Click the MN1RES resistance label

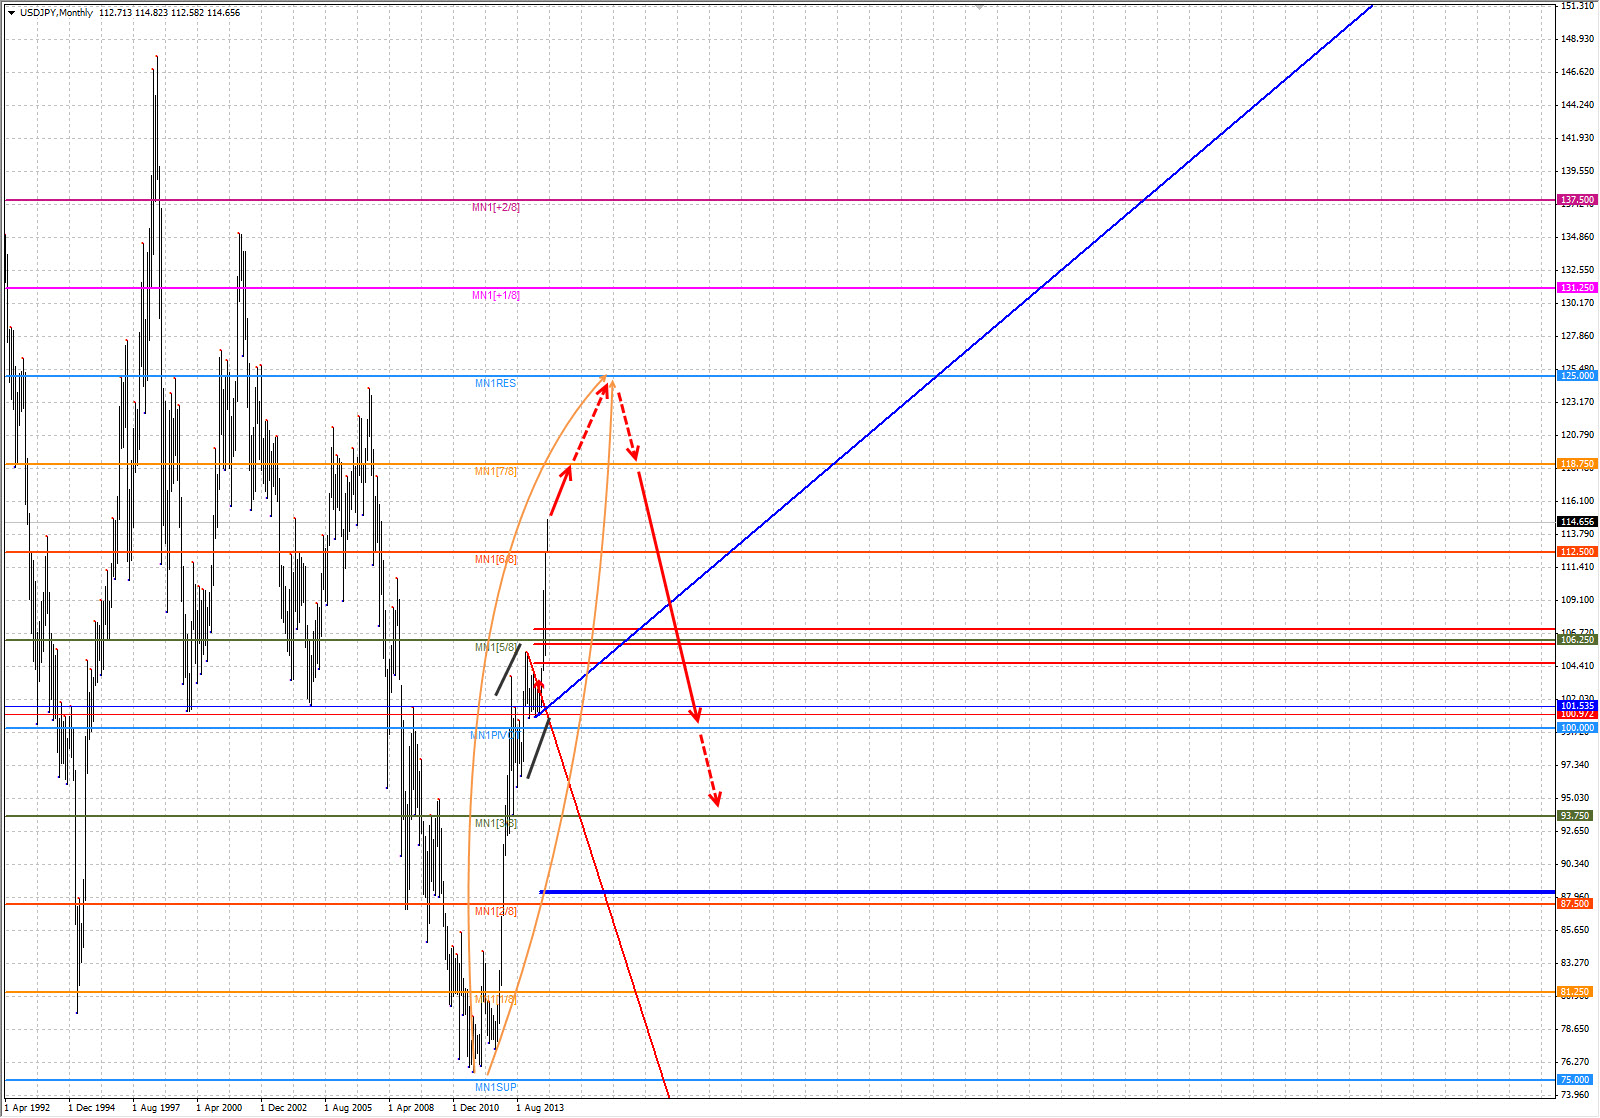[495, 384]
